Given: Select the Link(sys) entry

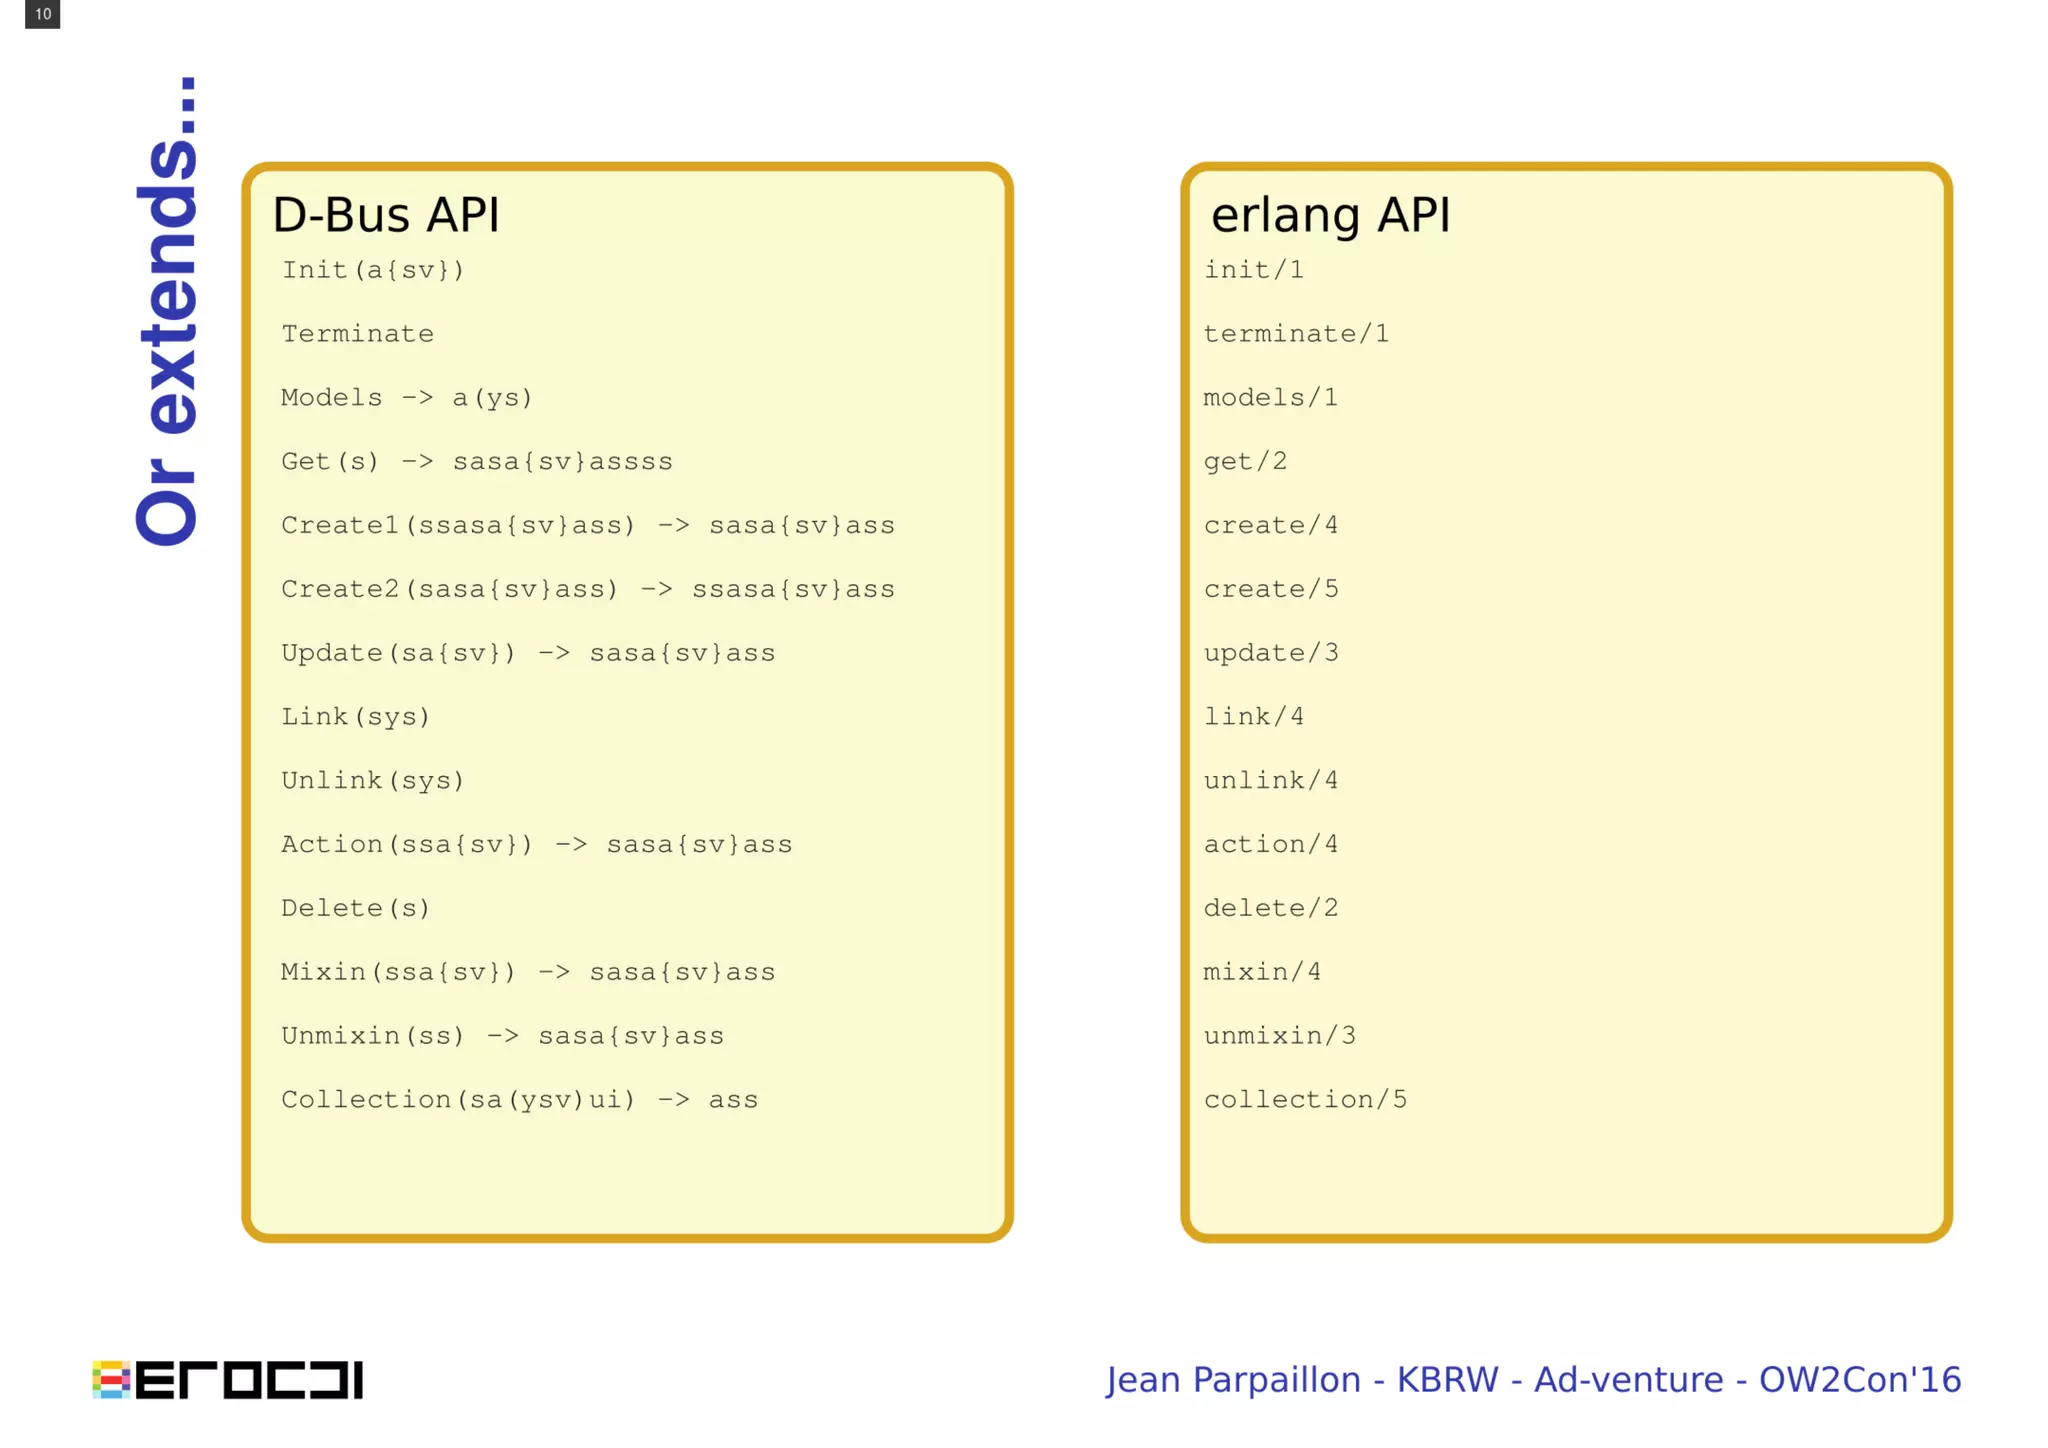Looking at the screenshot, I should point(355,717).
